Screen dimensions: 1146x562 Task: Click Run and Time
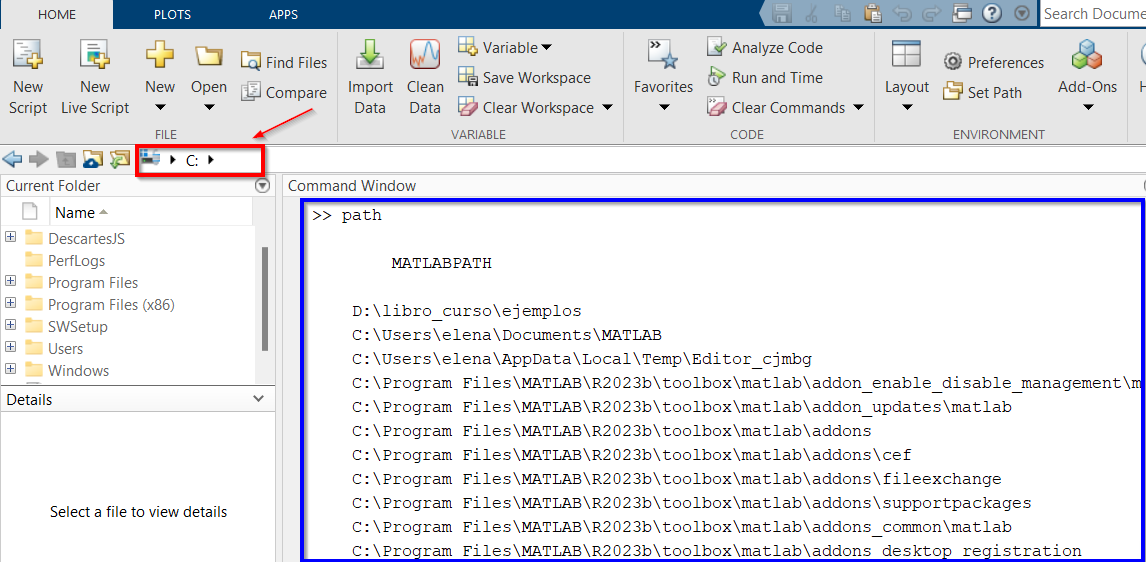tap(764, 77)
